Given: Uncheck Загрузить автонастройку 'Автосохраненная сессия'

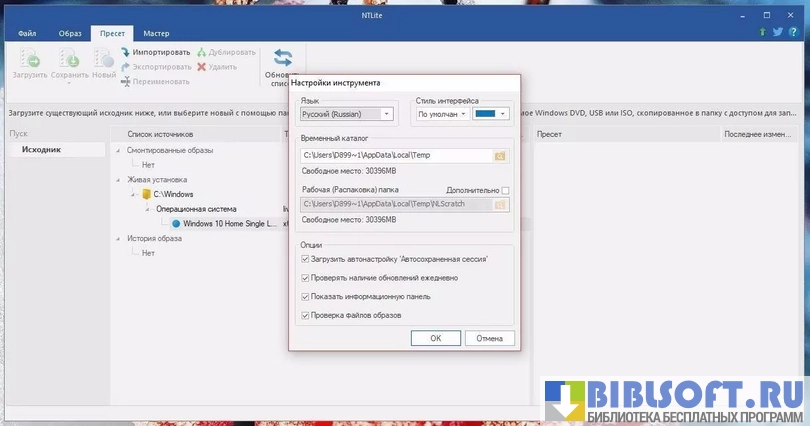Looking at the screenshot, I should [x=306, y=259].
